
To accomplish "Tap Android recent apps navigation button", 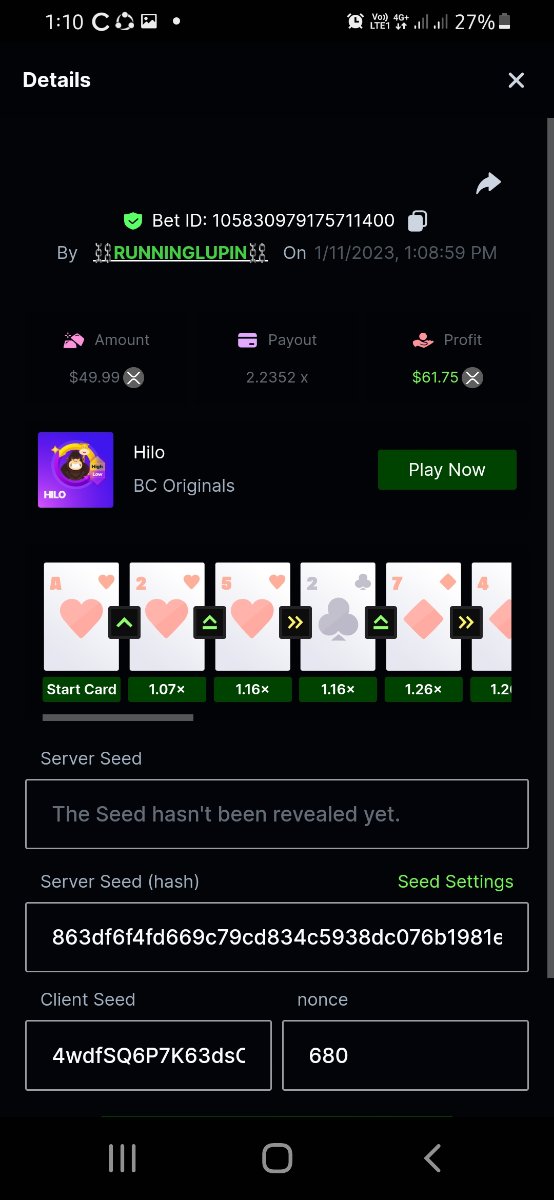I will [122, 1158].
